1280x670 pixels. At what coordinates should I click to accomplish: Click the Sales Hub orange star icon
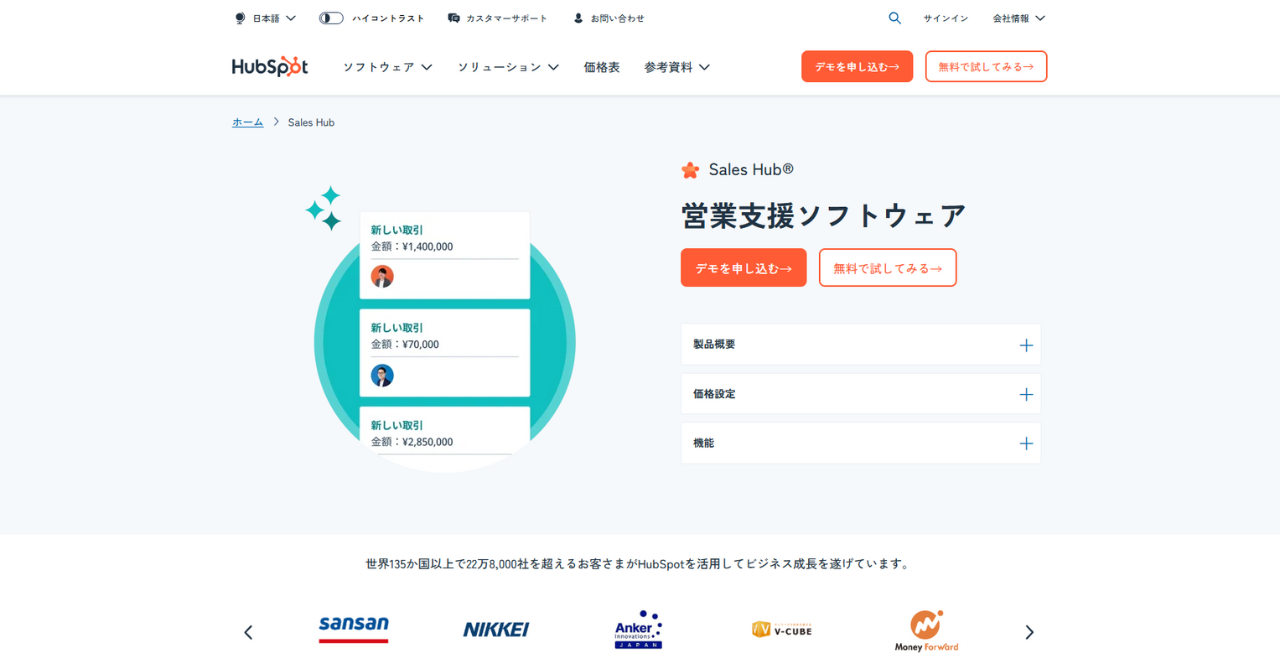690,170
